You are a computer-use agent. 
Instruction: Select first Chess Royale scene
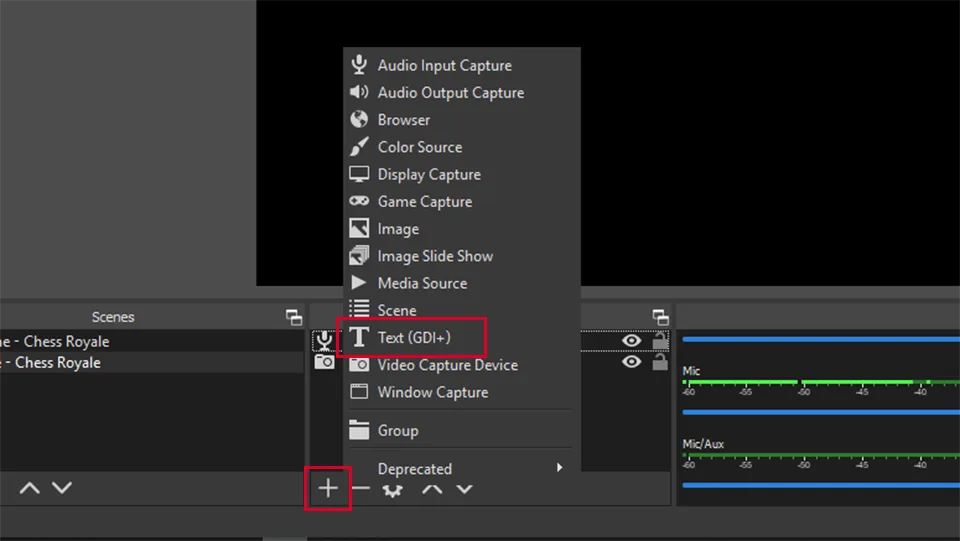(x=152, y=341)
